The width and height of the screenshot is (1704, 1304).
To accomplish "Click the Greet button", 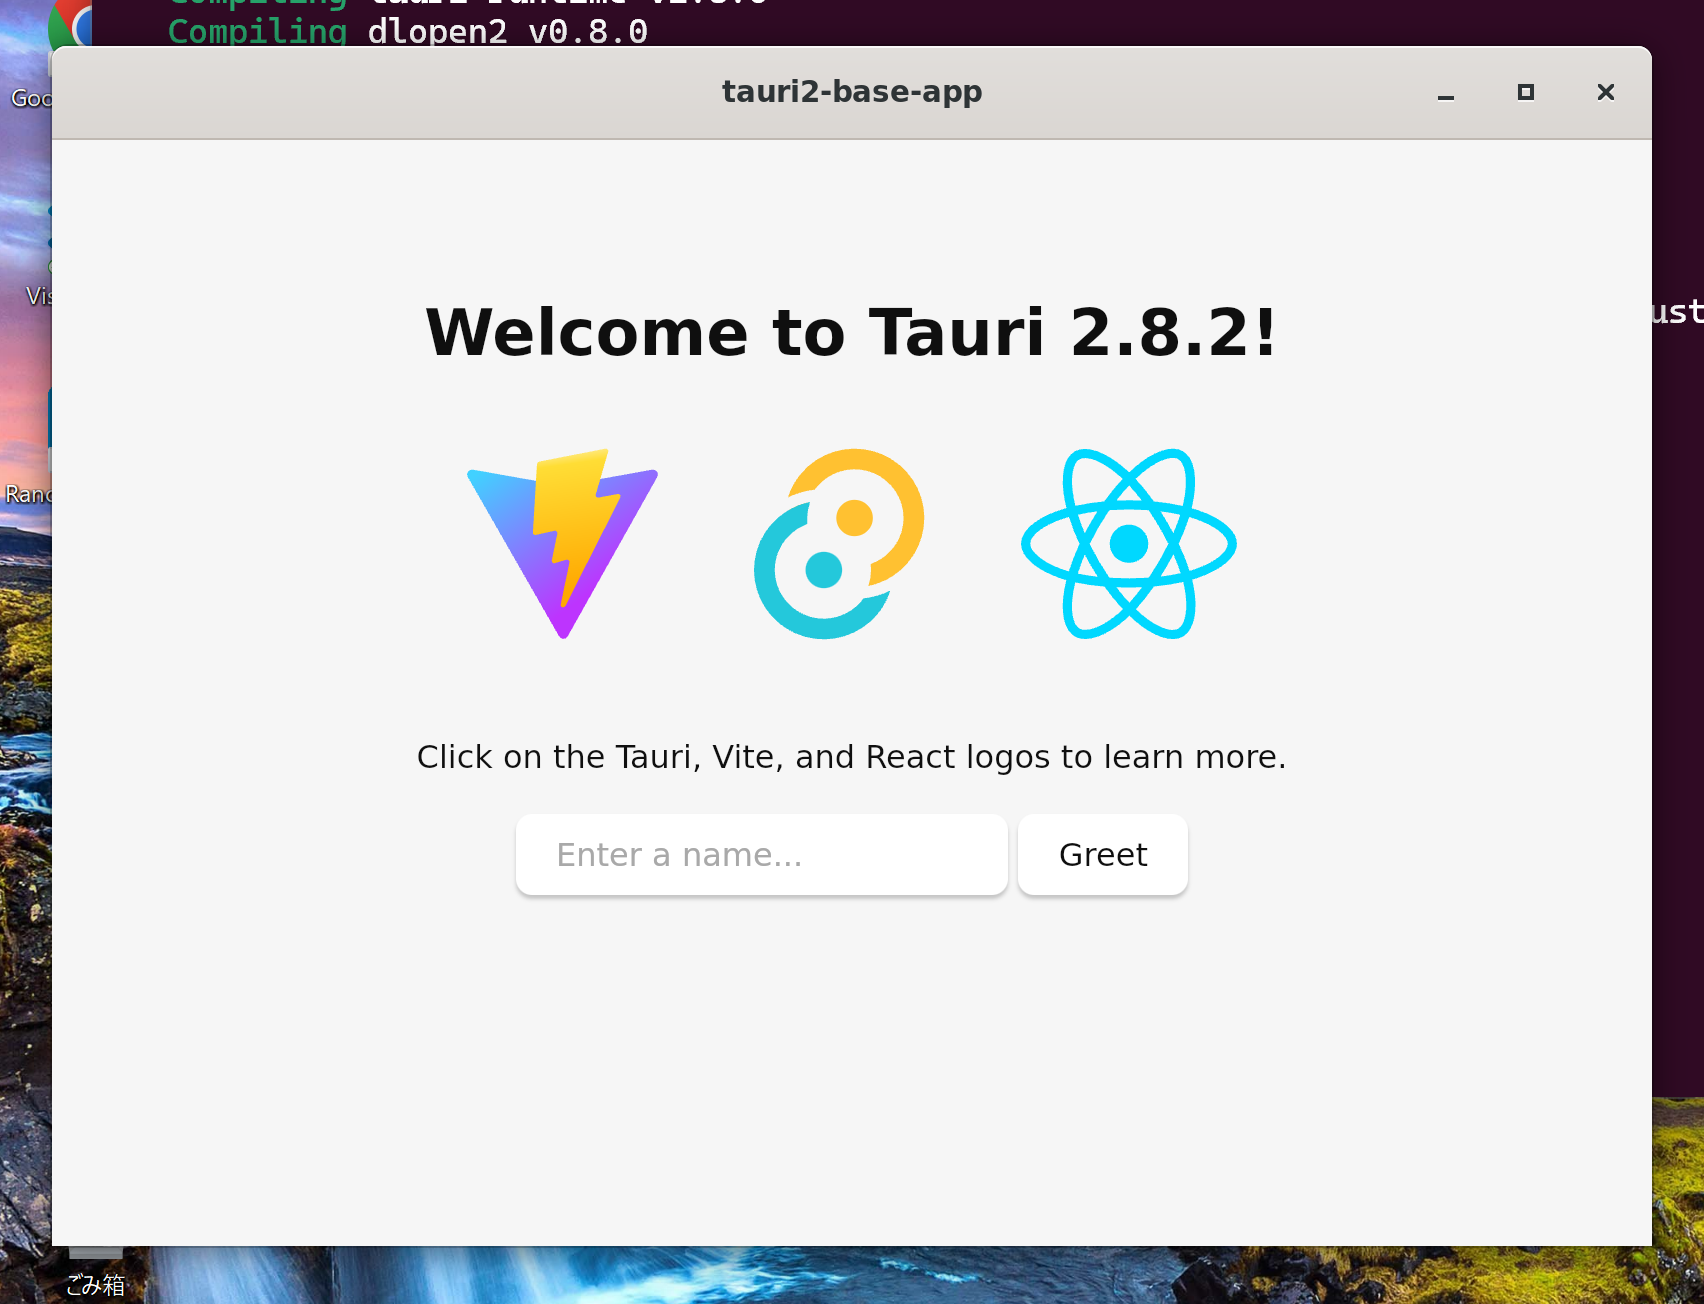I will 1103,855.
